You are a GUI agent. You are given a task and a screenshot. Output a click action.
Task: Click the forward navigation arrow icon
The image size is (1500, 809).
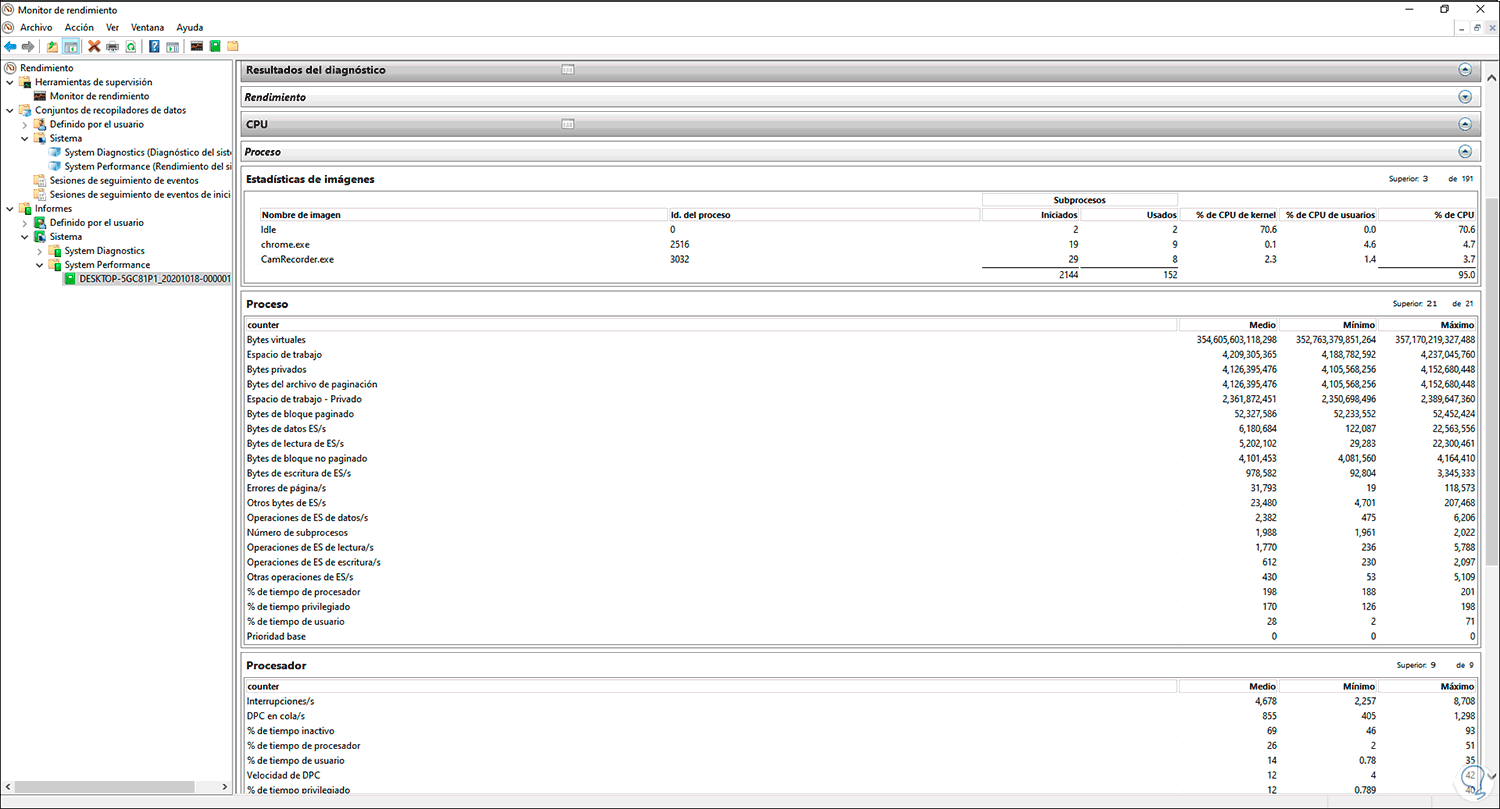pyautogui.click(x=28, y=46)
